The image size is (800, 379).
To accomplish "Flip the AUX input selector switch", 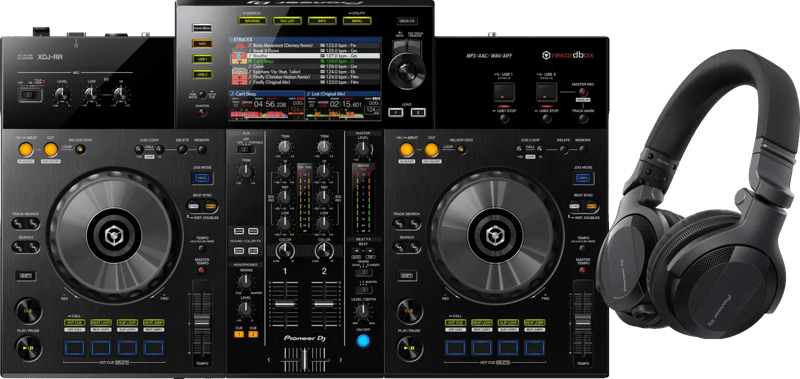I will 246,149.
